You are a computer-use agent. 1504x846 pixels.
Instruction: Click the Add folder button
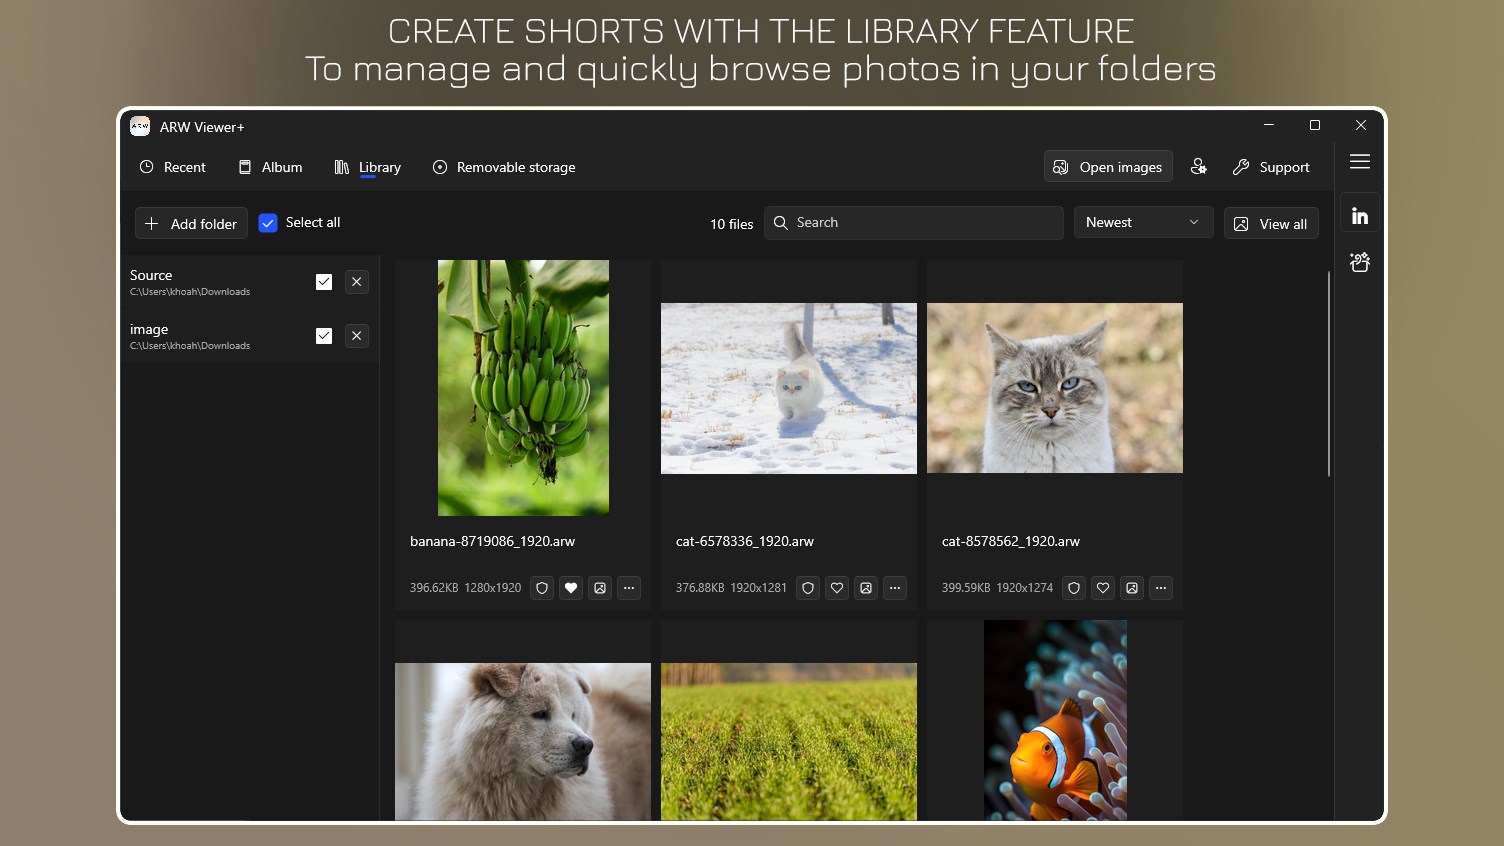(x=191, y=223)
